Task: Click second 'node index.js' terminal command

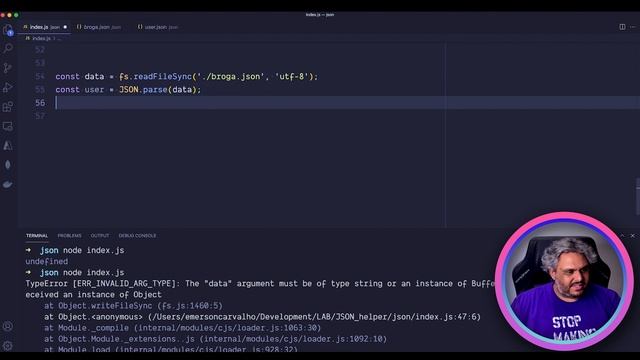Action: click(x=93, y=272)
